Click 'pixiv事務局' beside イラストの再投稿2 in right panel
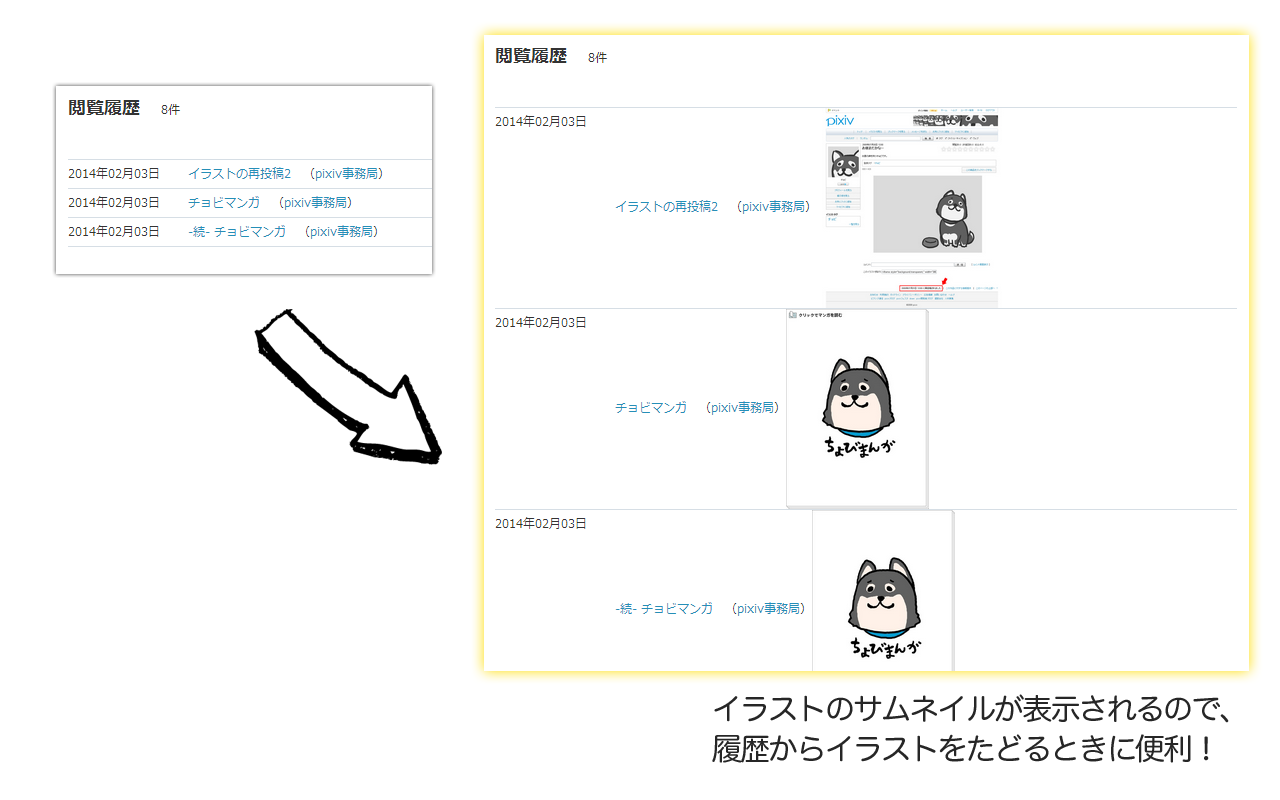This screenshot has height=800, width=1280. 773,207
